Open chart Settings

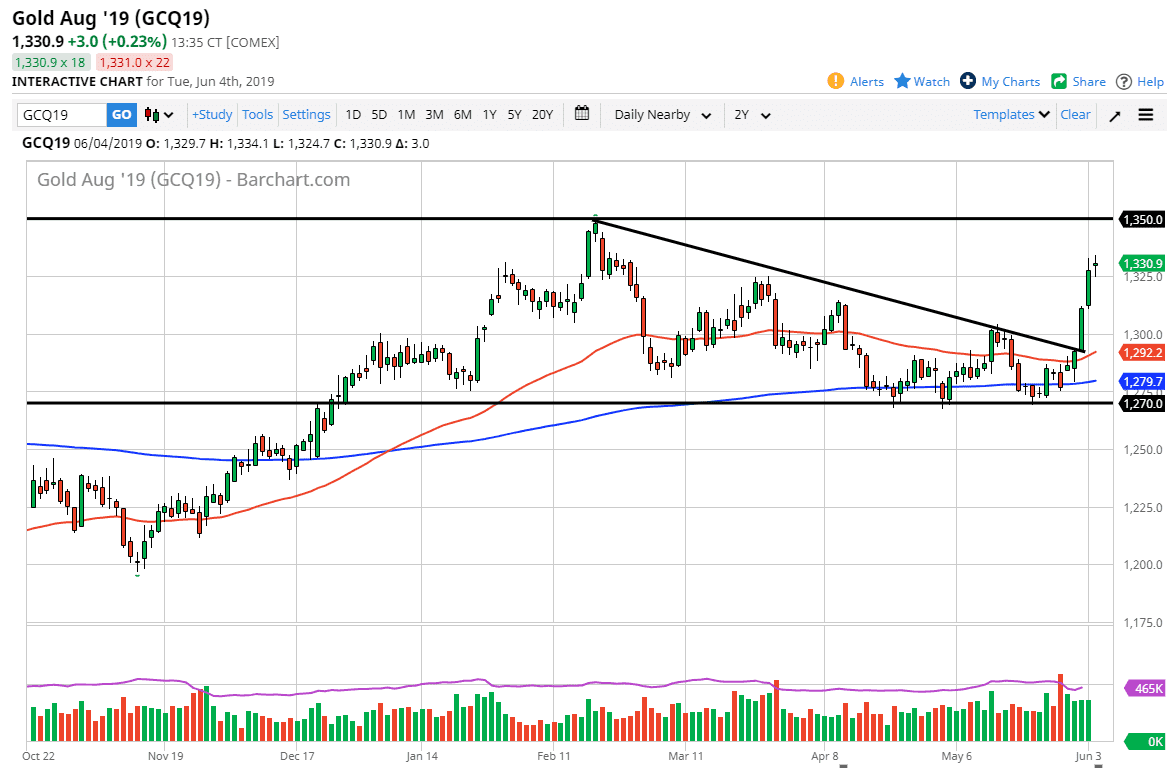click(306, 115)
